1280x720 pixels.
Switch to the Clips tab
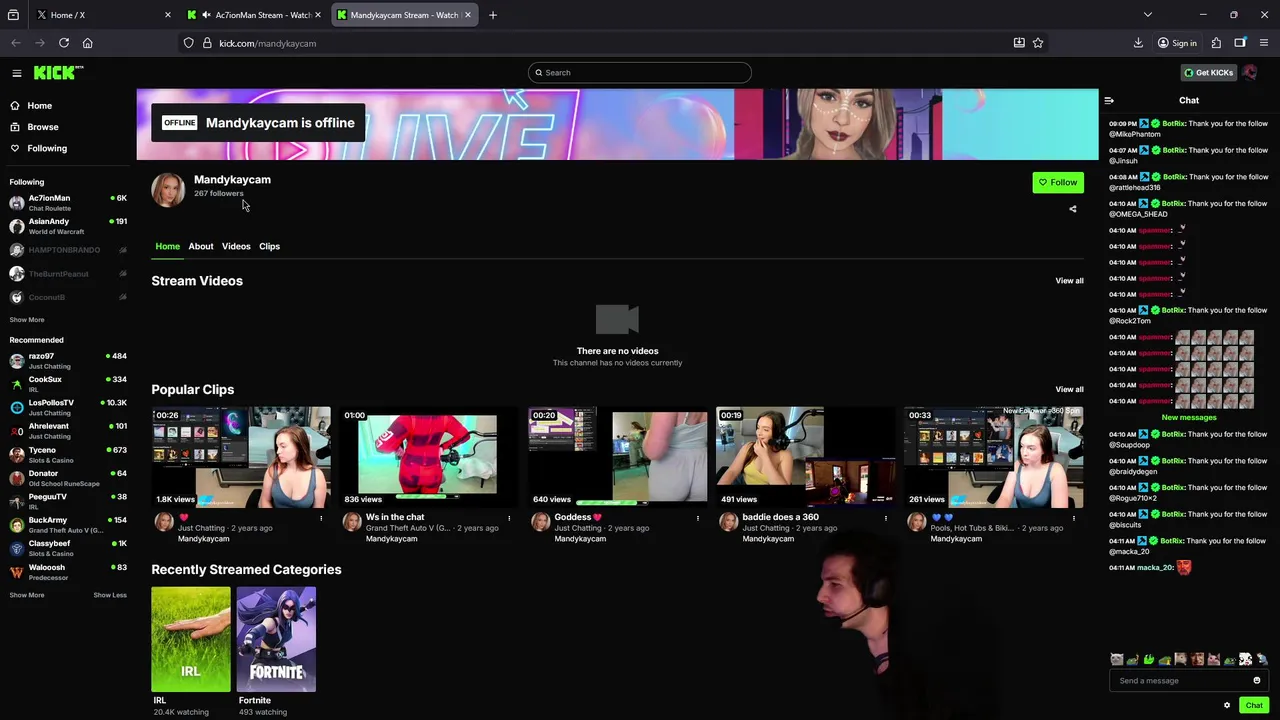coord(270,246)
